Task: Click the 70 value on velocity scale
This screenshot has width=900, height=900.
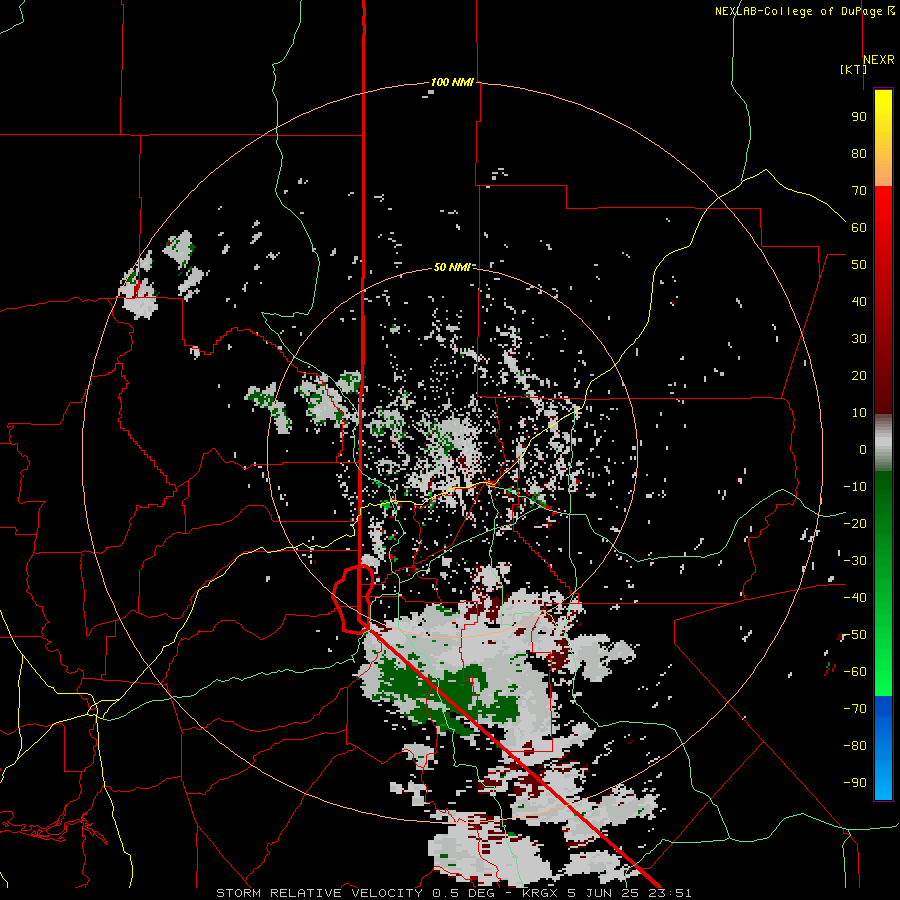Action: (859, 191)
